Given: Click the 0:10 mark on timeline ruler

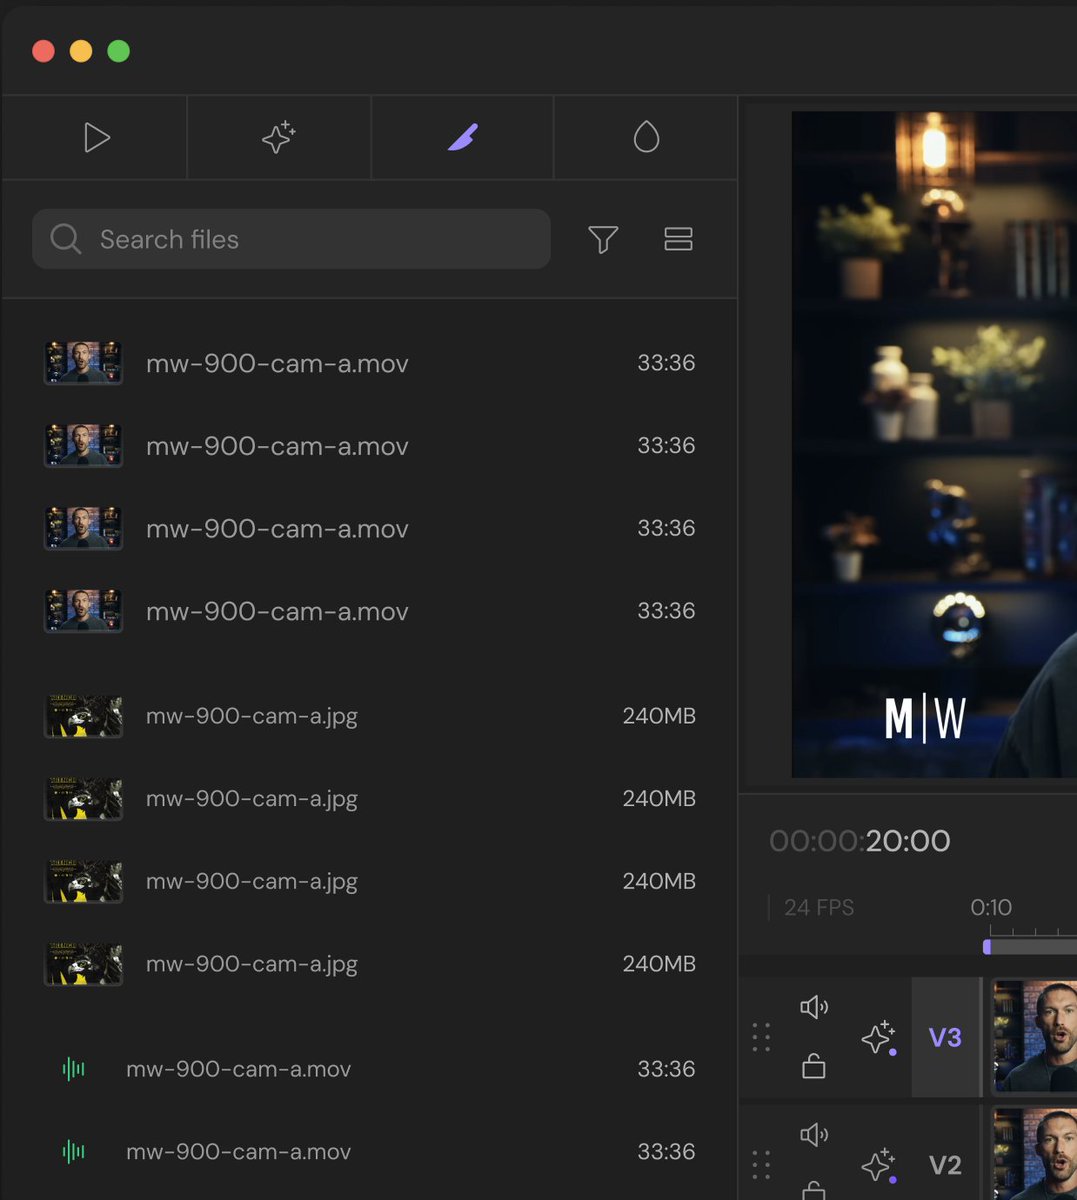Looking at the screenshot, I should [991, 908].
